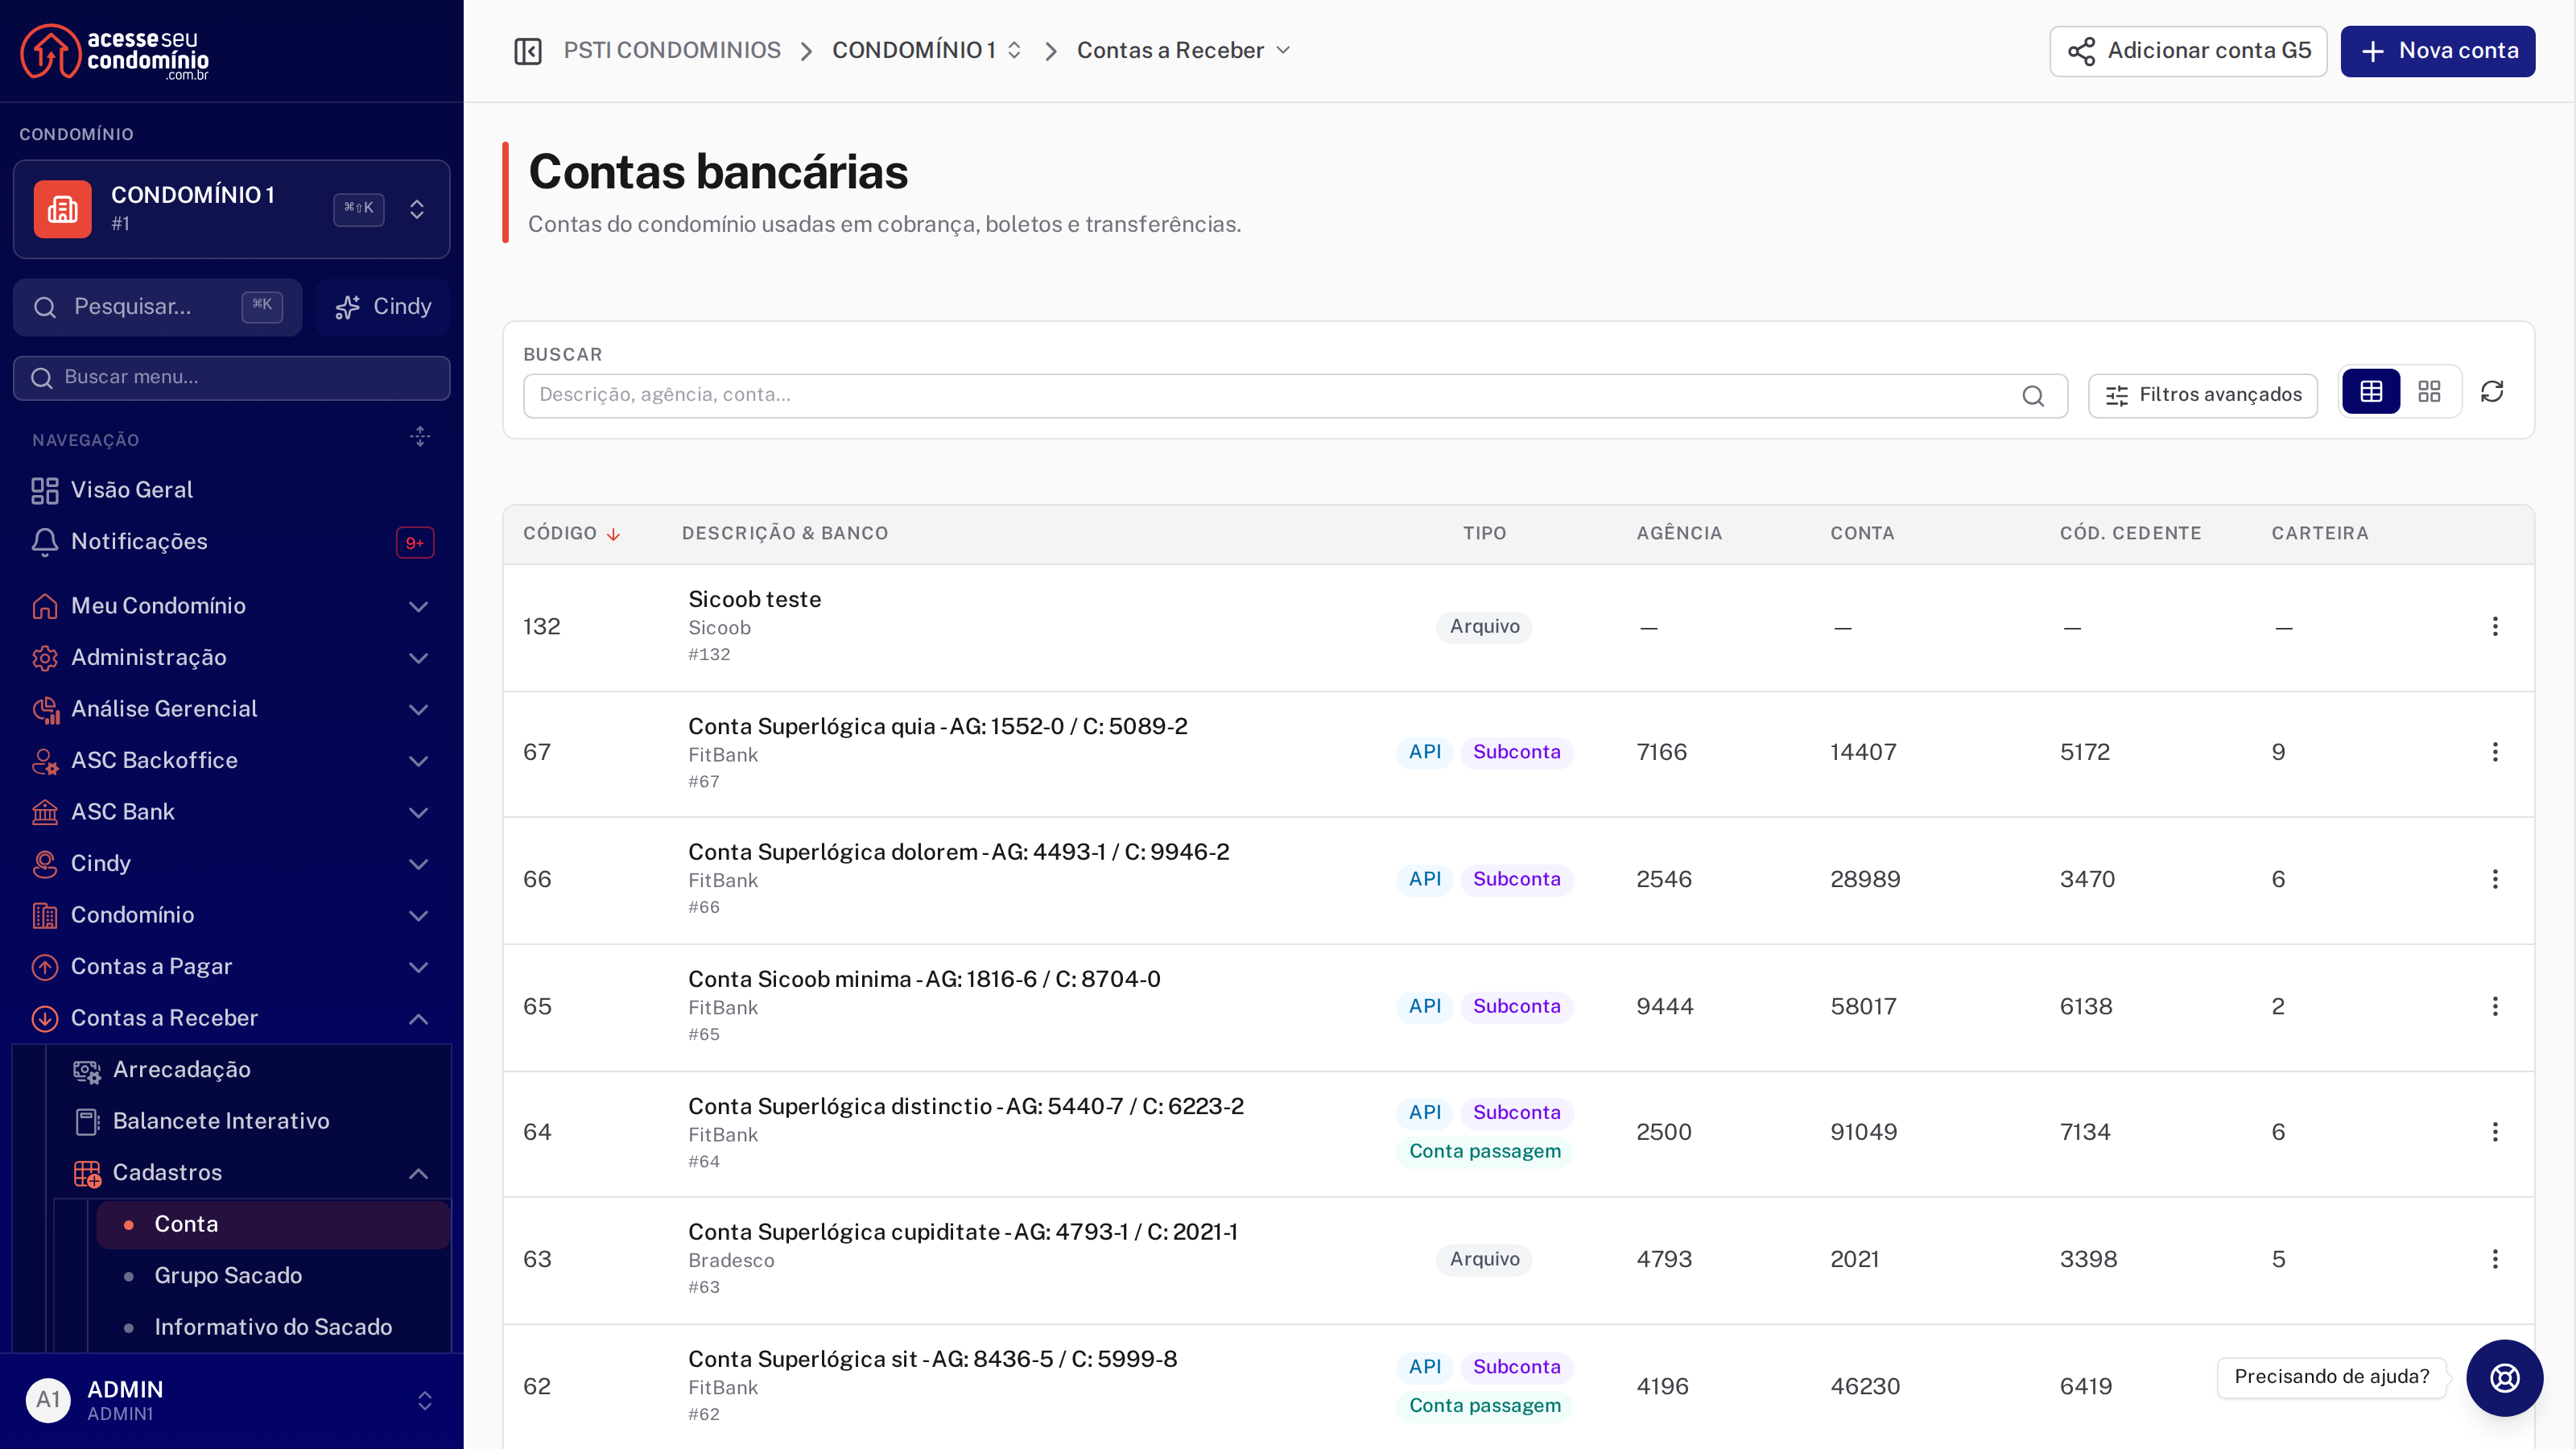The height and width of the screenshot is (1449, 2576).
Task: Click Adicionar conta G5 button
Action: (2187, 51)
